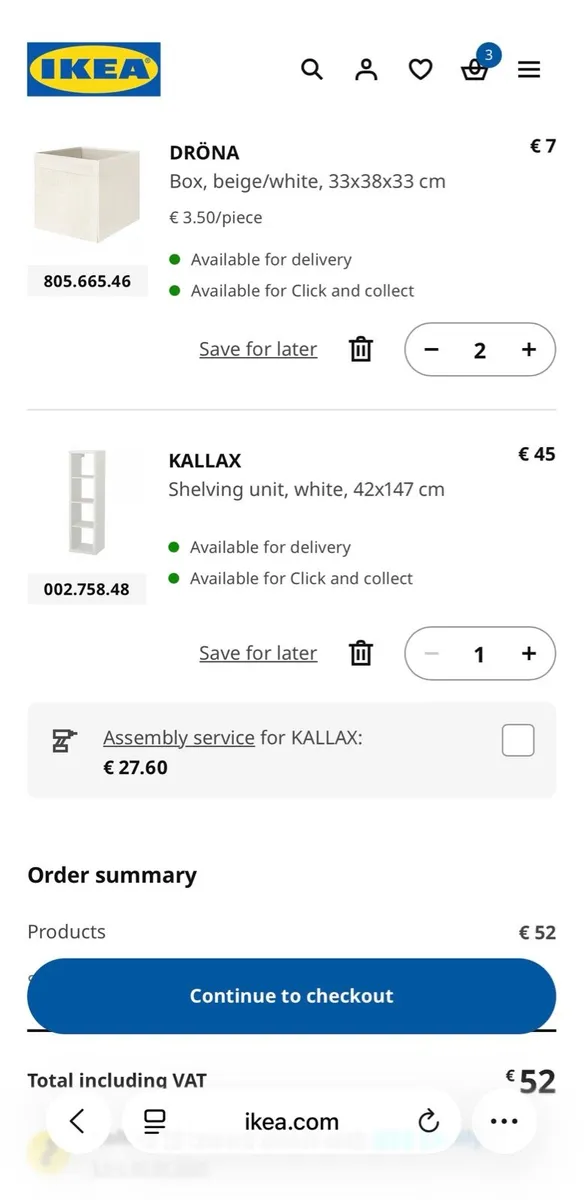Open your account profile
Image resolution: width=584 pixels, height=1200 pixels.
pyautogui.click(x=366, y=69)
